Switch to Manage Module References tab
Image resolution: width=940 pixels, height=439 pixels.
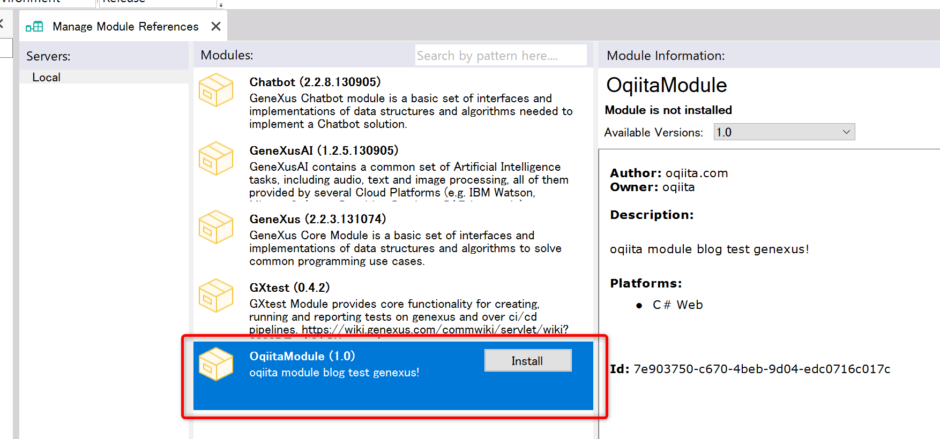click(124, 27)
